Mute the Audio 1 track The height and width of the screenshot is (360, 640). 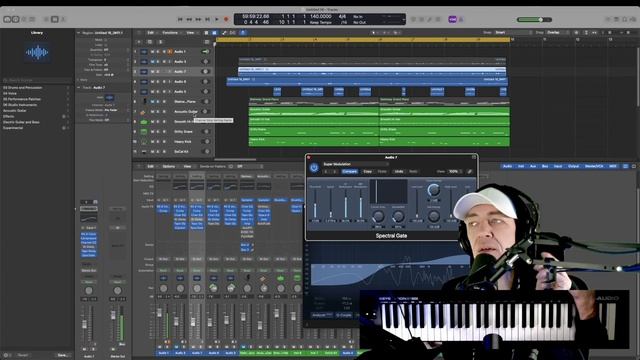pyautogui.click(x=152, y=51)
